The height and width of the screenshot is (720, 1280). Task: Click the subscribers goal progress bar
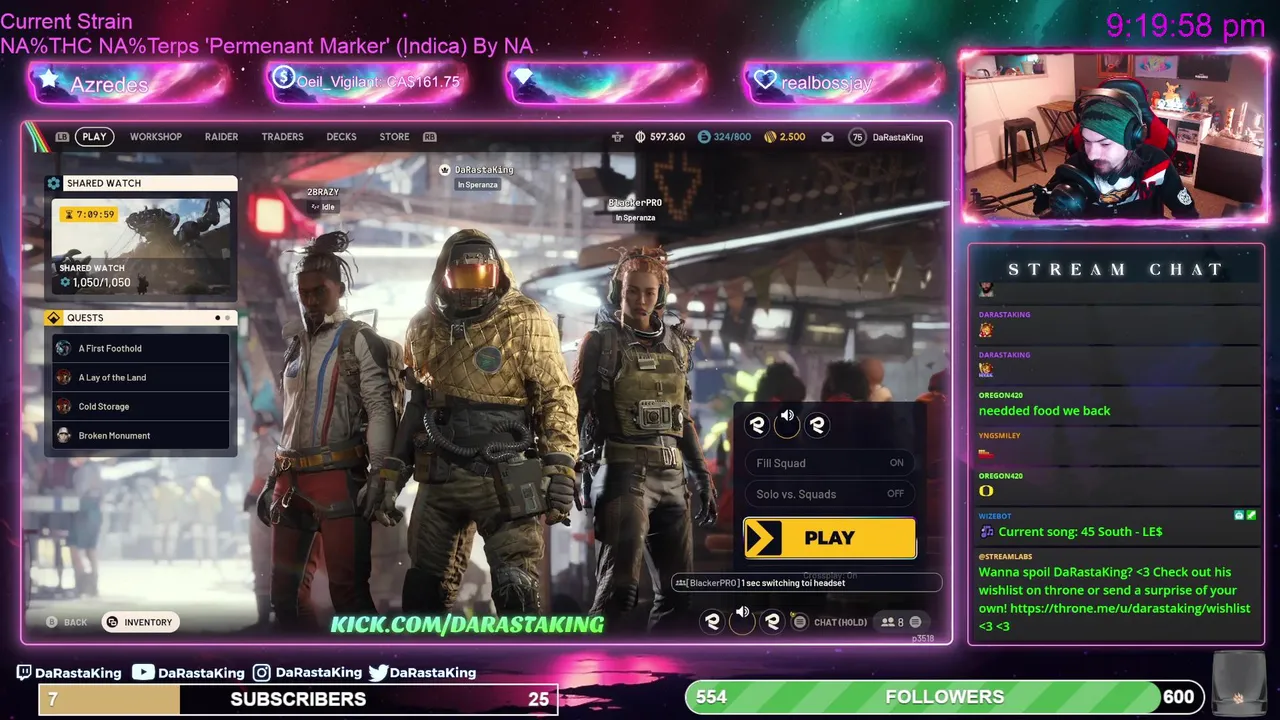[x=298, y=699]
